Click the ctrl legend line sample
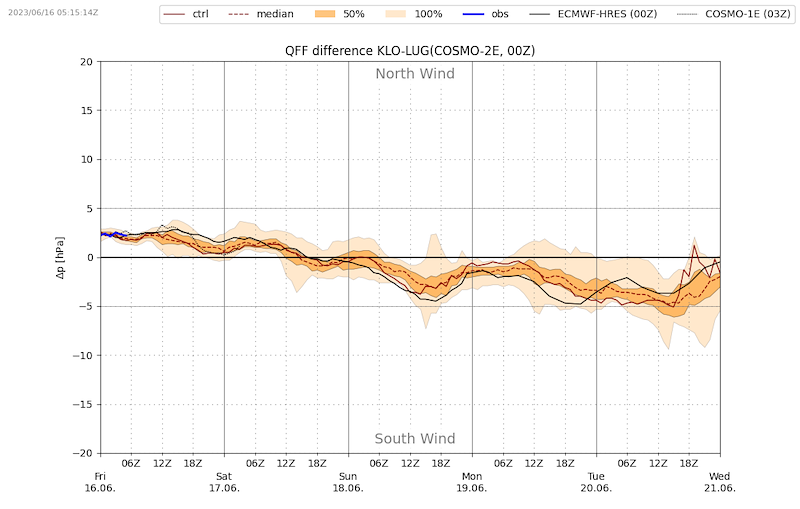Screen dimensions: 800x509 point(174,14)
